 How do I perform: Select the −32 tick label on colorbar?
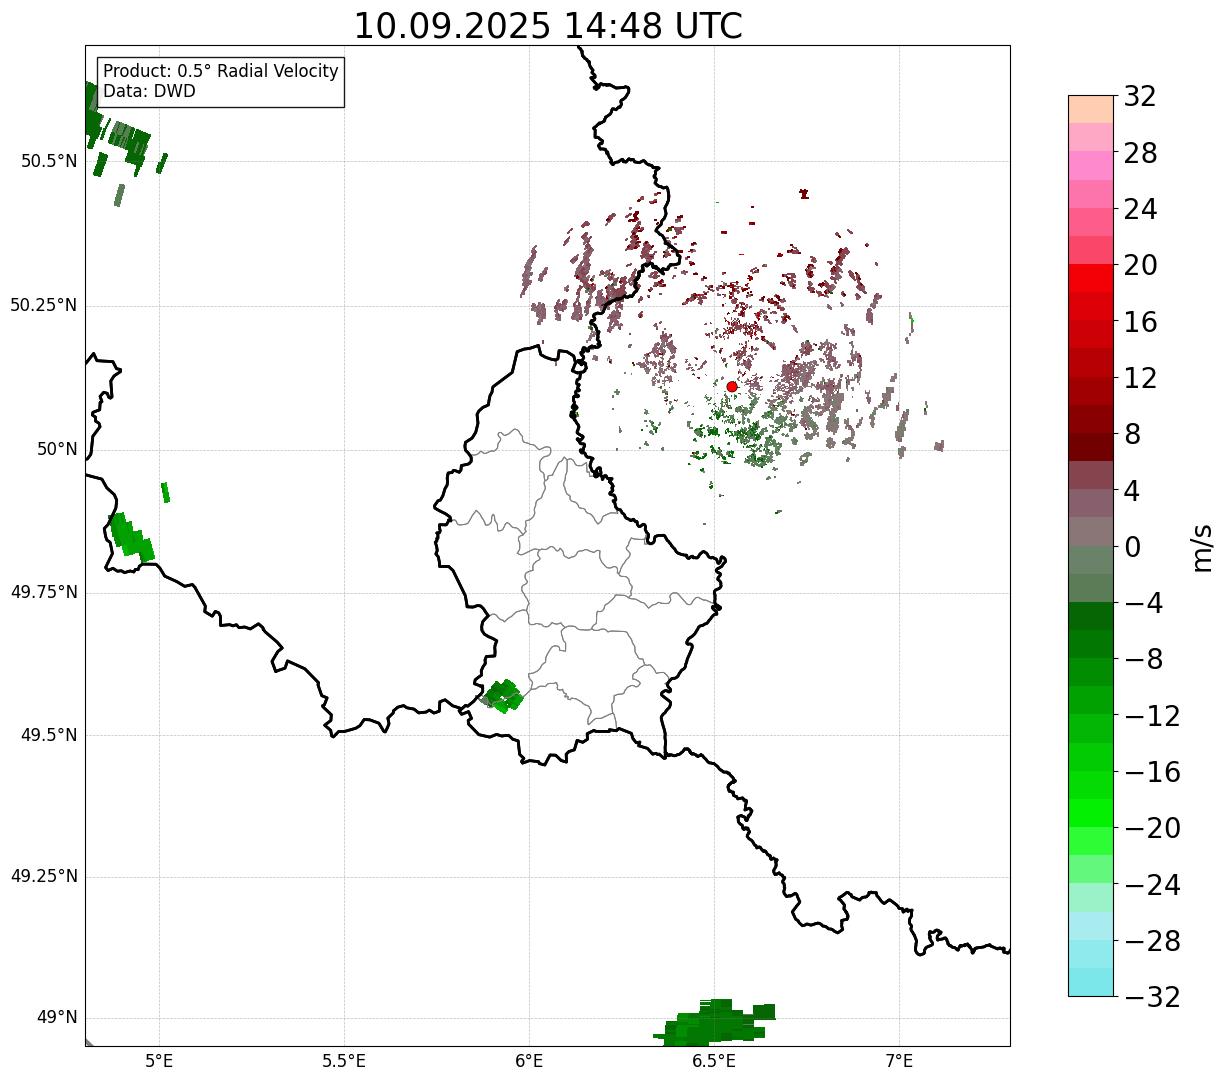coord(1152,997)
